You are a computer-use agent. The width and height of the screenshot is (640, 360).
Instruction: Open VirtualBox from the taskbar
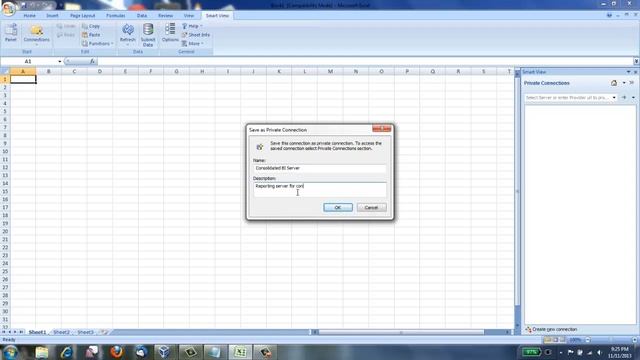pyautogui.click(x=164, y=352)
